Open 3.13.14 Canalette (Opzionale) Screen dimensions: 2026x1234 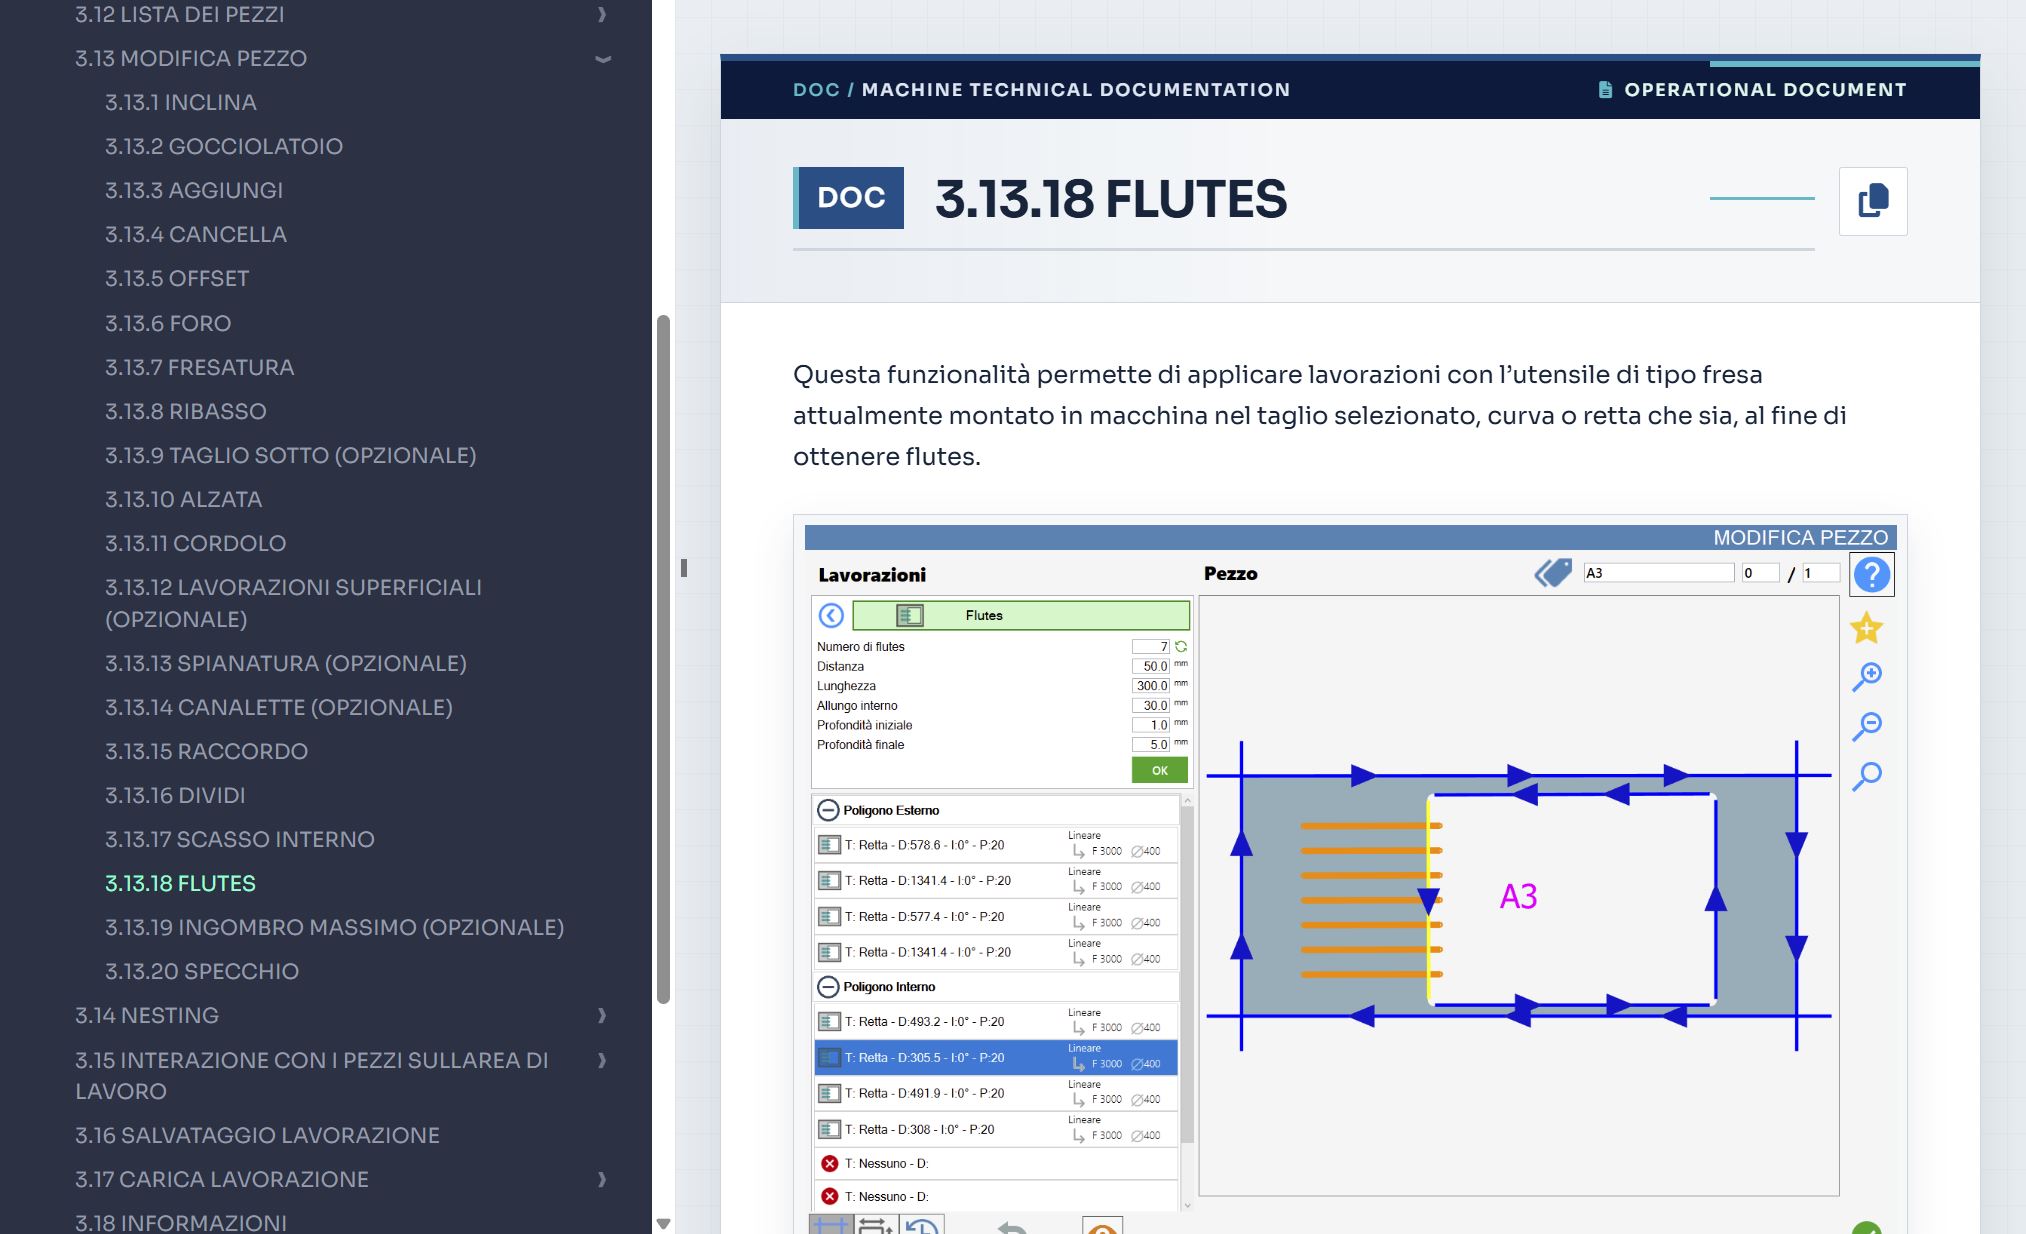(279, 707)
